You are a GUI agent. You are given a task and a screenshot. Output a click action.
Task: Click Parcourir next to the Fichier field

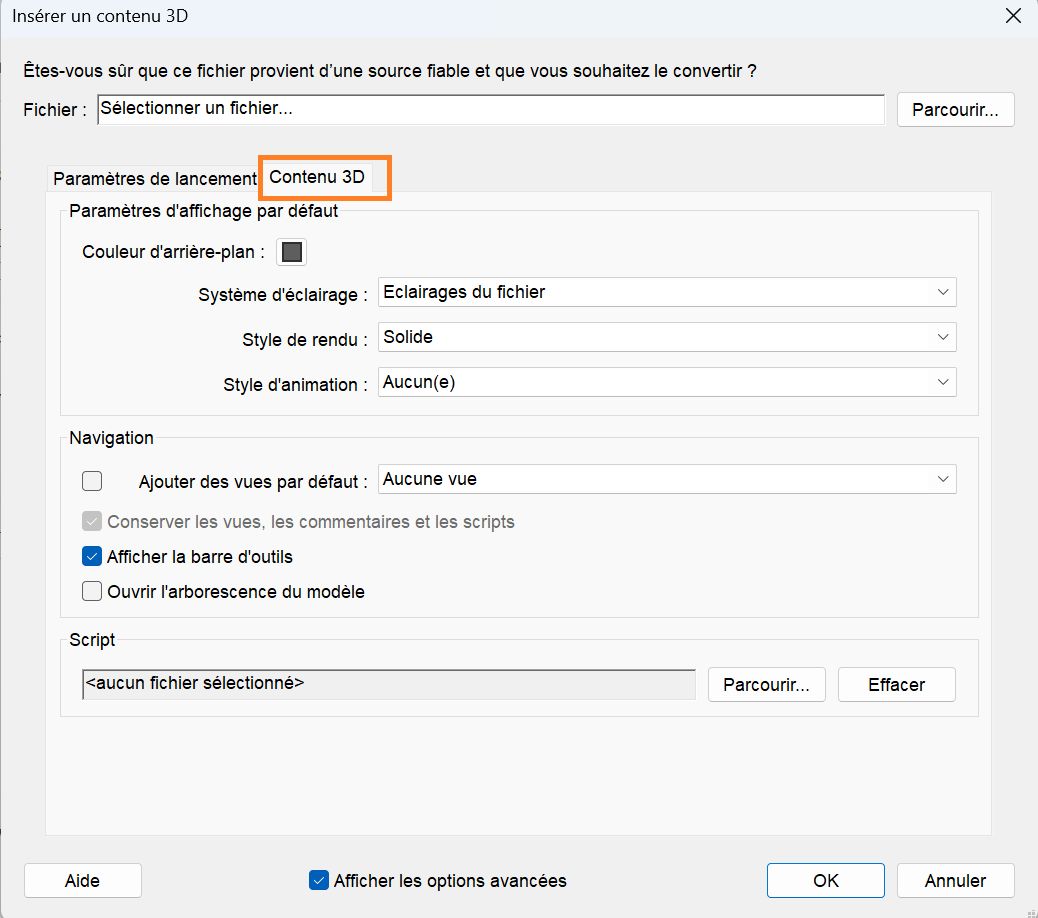coord(955,110)
